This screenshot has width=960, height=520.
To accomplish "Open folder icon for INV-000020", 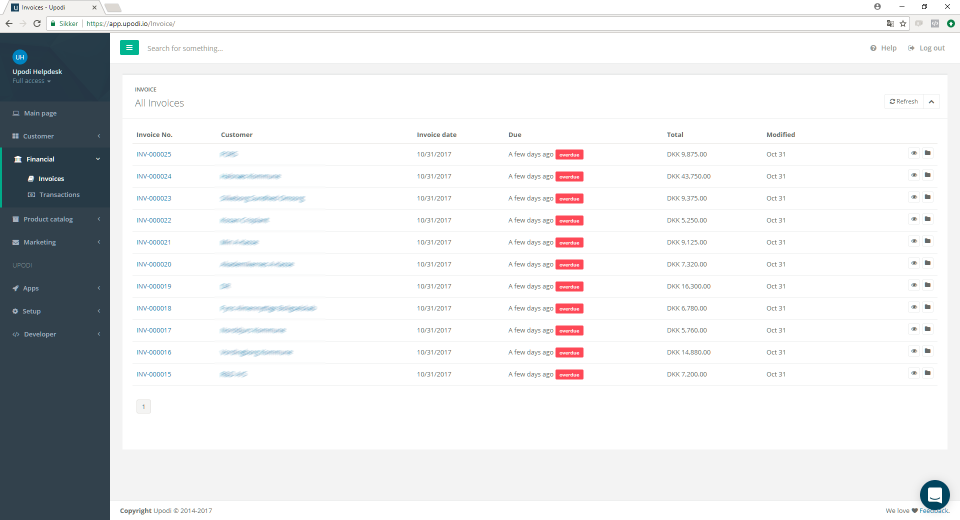I will coord(928,264).
